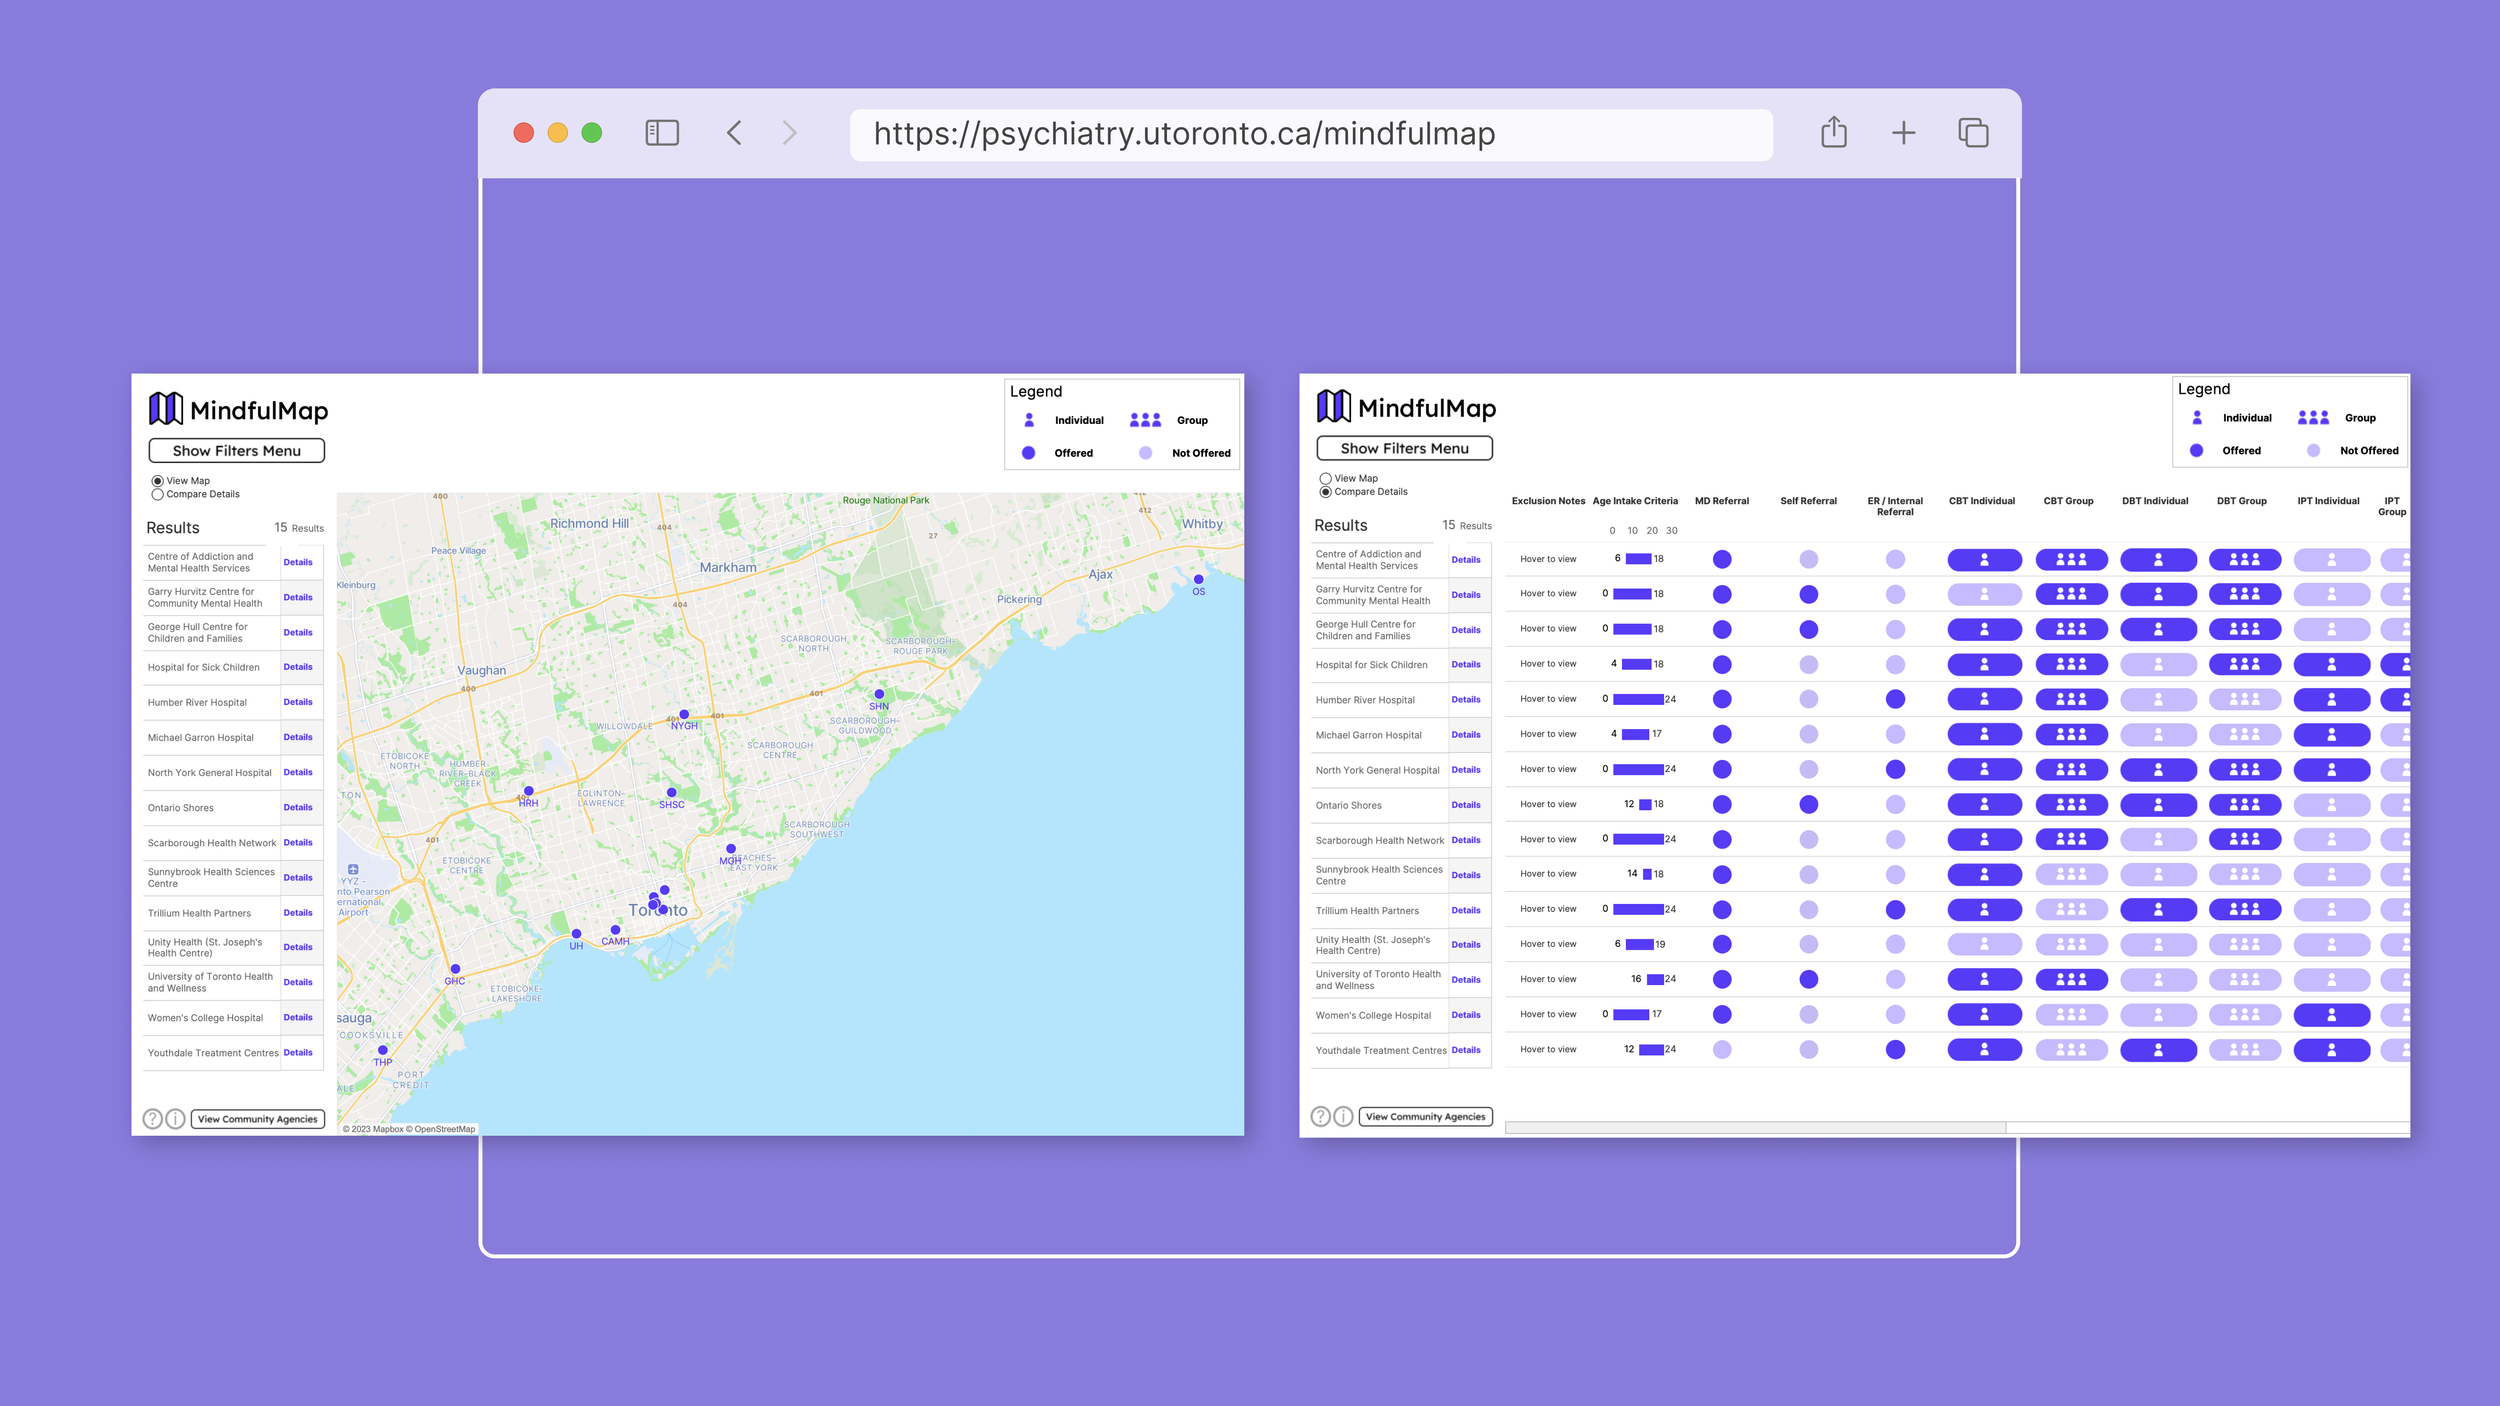Screen dimensions: 2500x1406
Task: Click the tab overview icon in browser
Action: (x=1972, y=133)
